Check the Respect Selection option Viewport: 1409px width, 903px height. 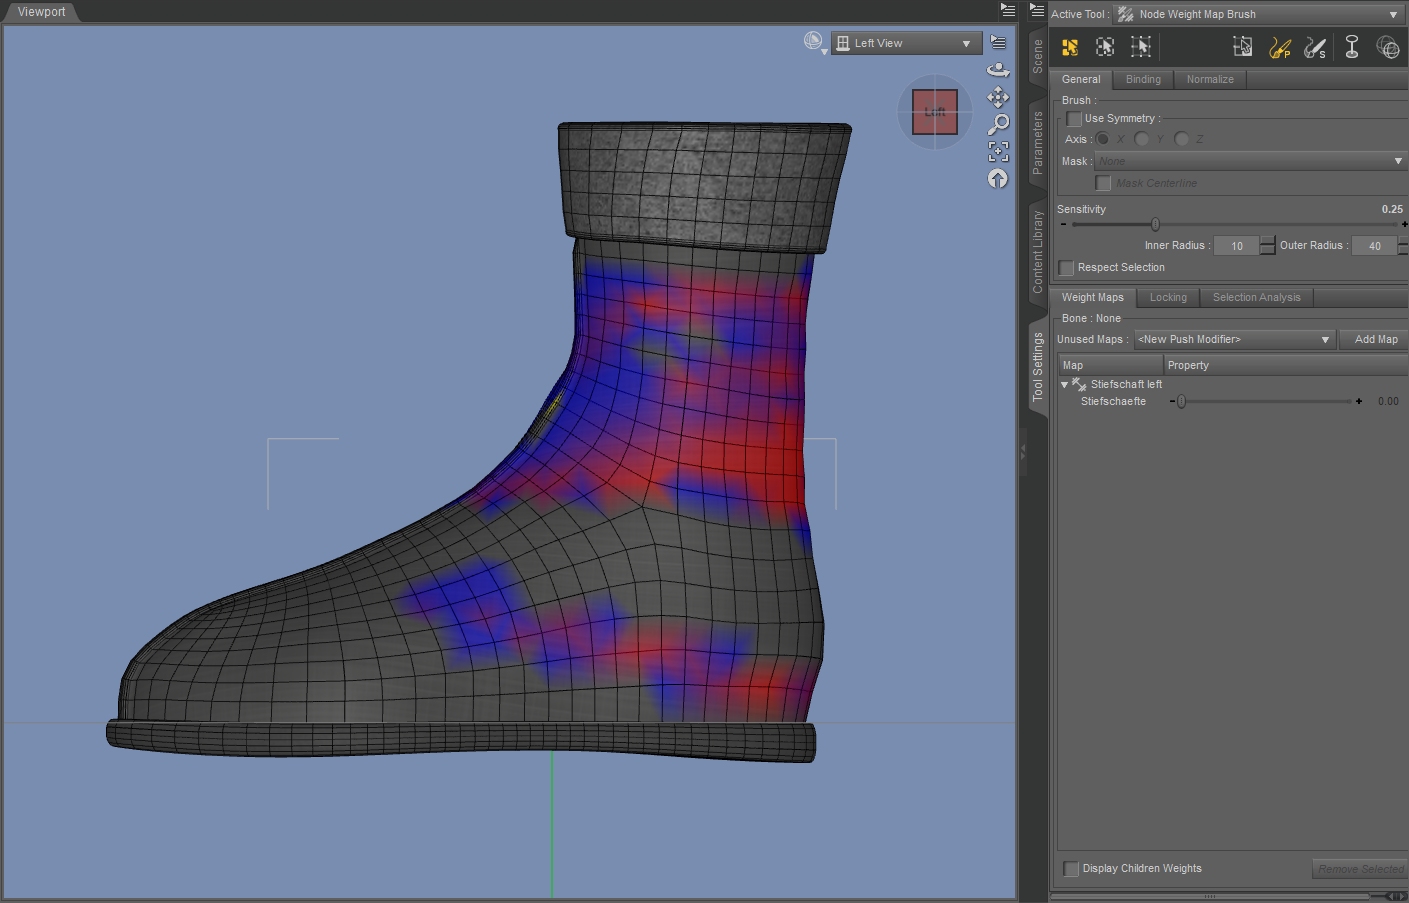(1067, 268)
